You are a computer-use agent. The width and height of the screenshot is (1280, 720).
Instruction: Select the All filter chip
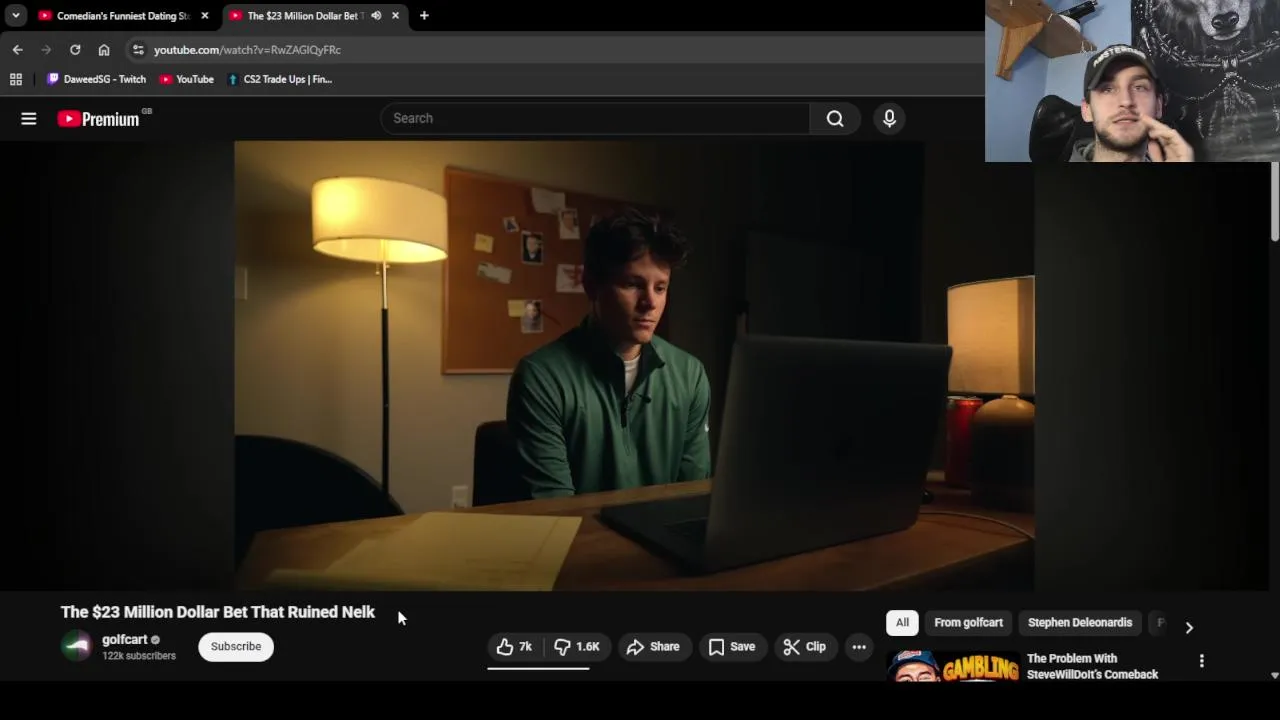point(902,622)
